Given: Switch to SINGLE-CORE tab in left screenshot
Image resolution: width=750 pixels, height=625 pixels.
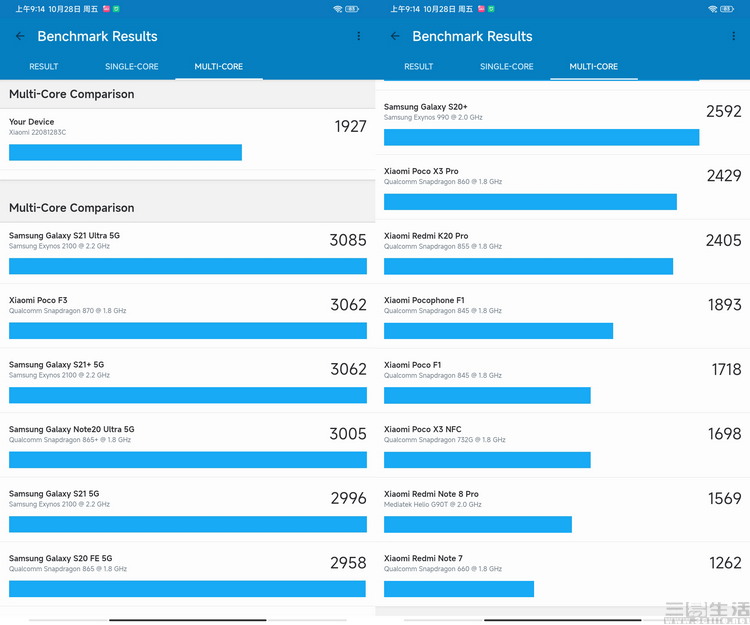Looking at the screenshot, I should (x=132, y=66).
